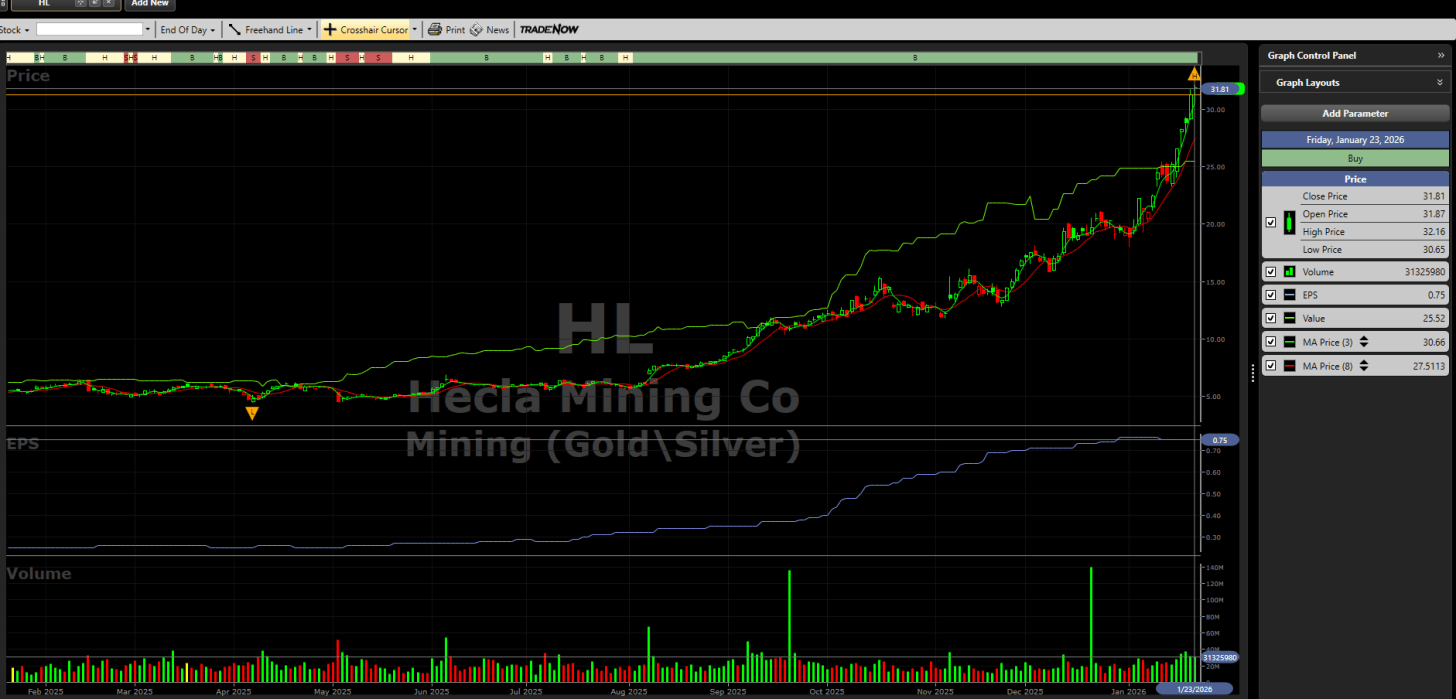Open the News feed icon
The width and height of the screenshot is (1456, 699).
point(476,30)
